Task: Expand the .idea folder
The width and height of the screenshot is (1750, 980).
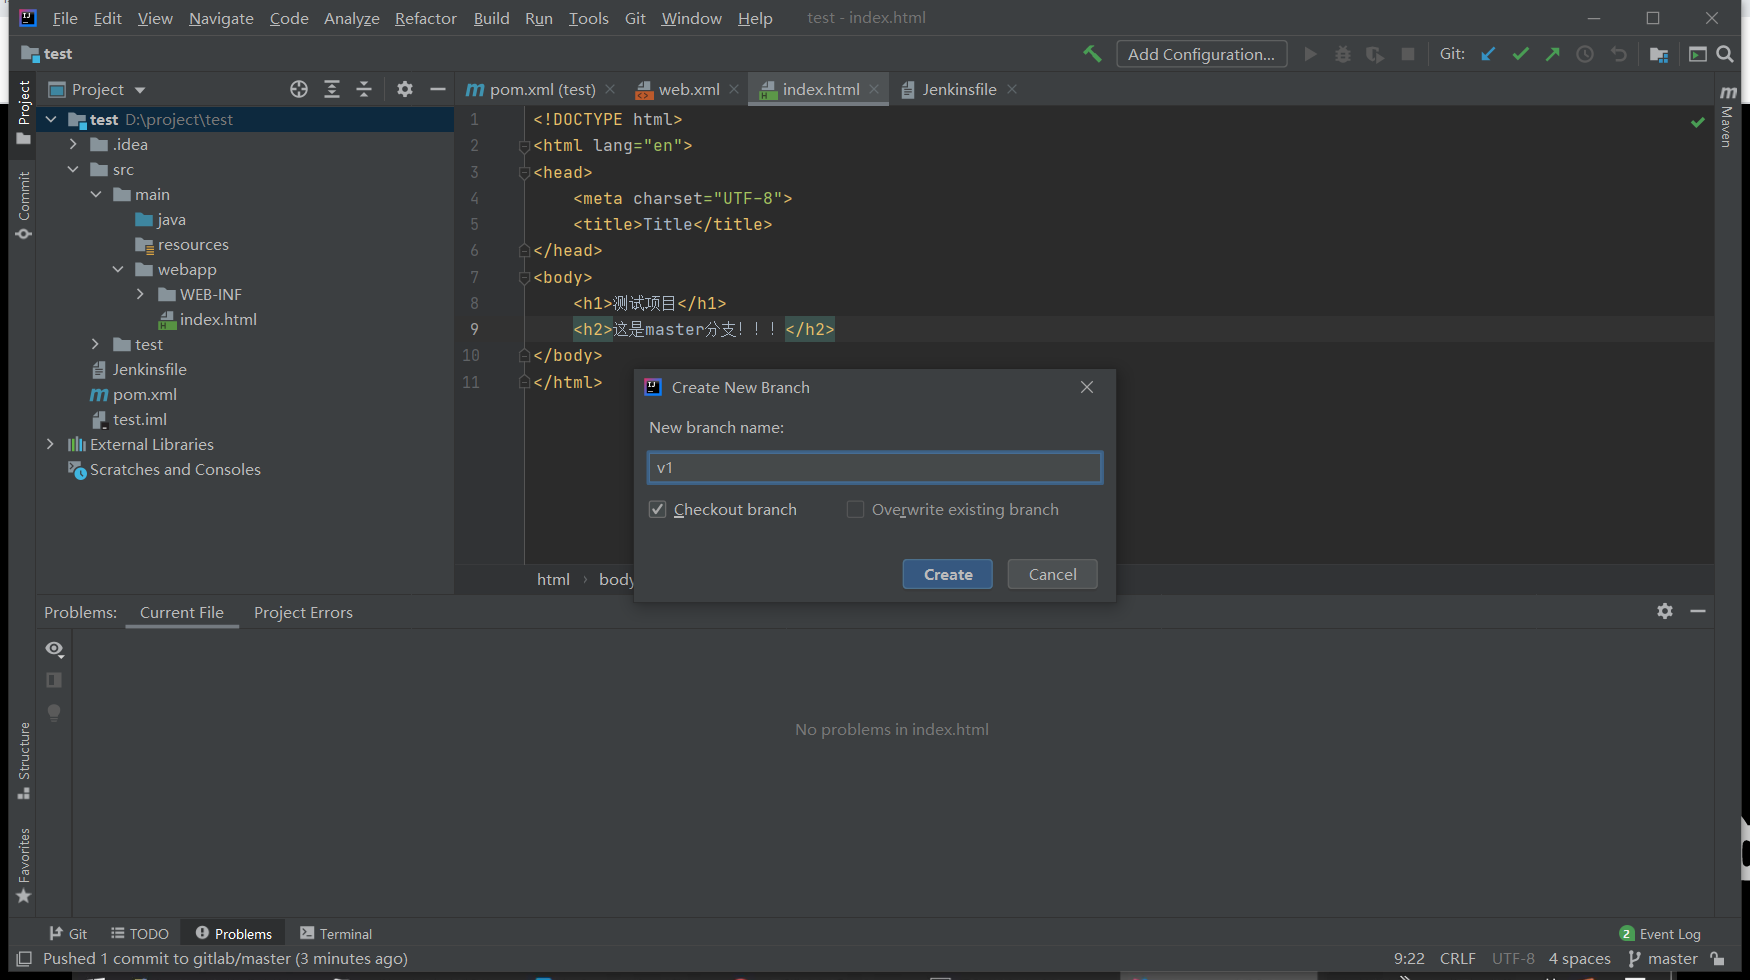Action: click(73, 144)
